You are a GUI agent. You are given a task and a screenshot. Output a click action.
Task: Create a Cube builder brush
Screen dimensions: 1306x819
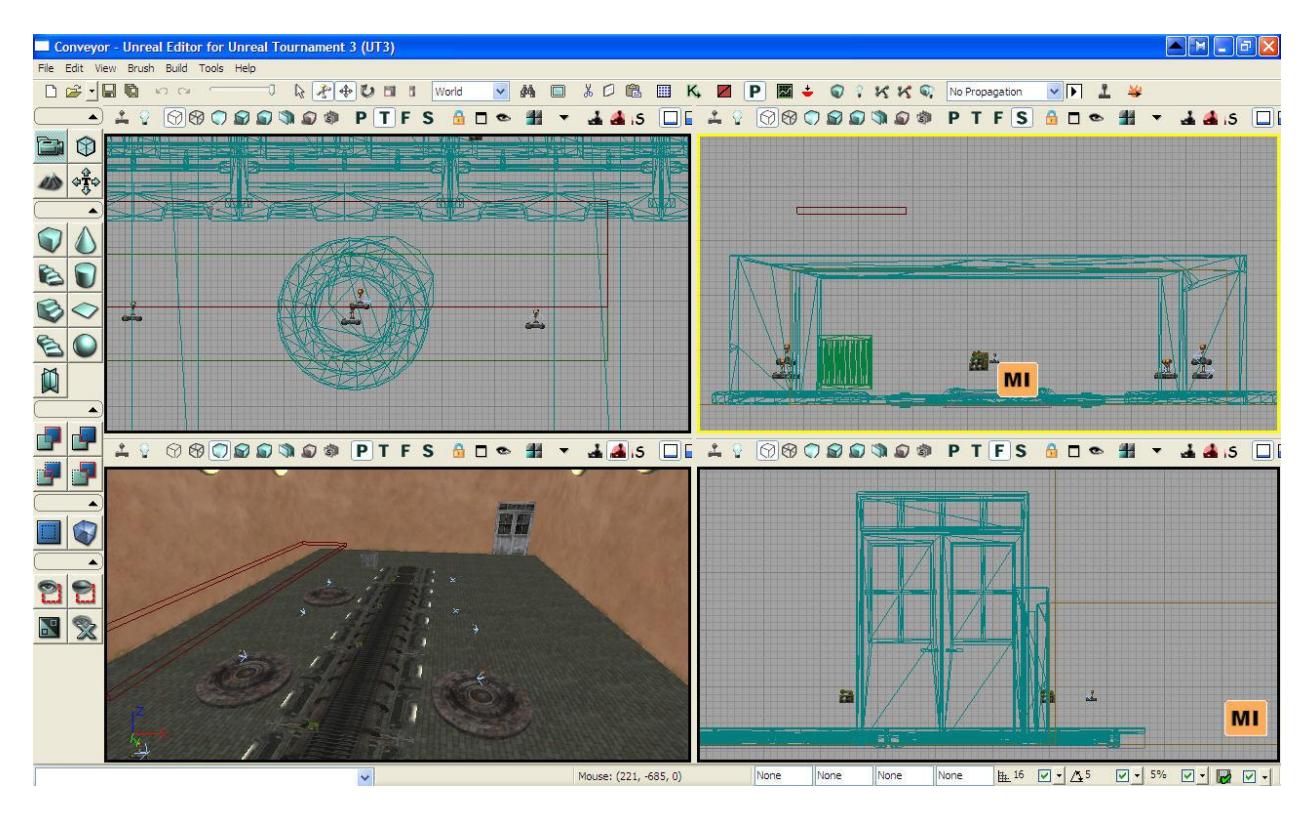click(50, 241)
